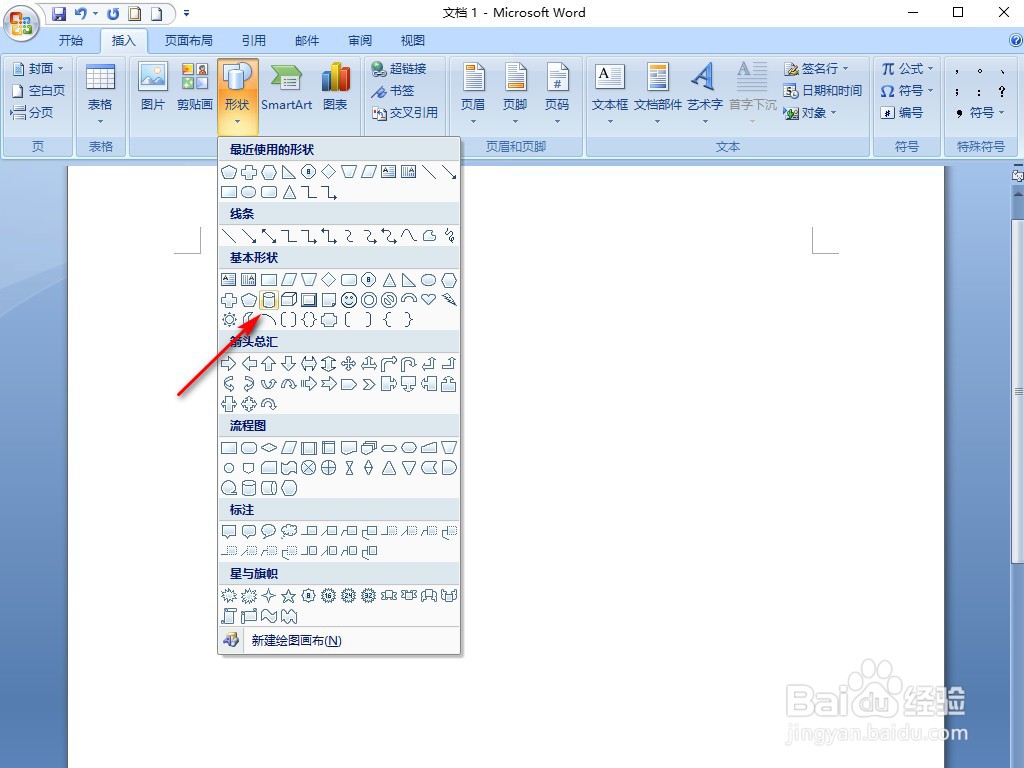Select the Circular Arrow shape
This screenshot has height=768, width=1024.
pyautogui.click(x=268, y=404)
